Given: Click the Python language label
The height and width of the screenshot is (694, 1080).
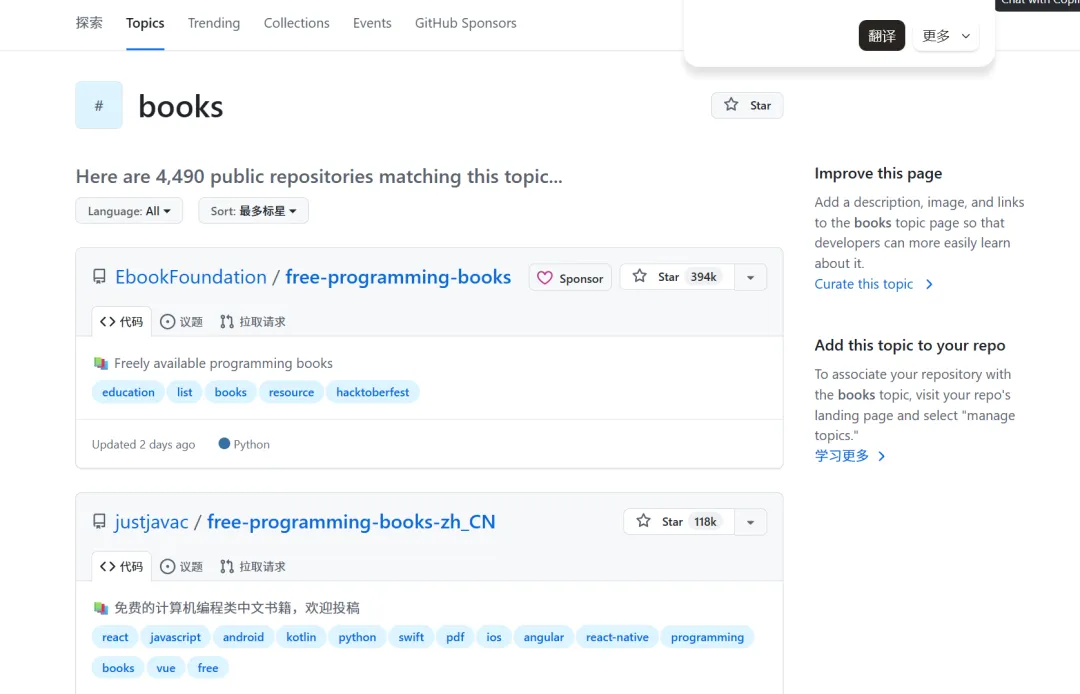Looking at the screenshot, I should (251, 444).
